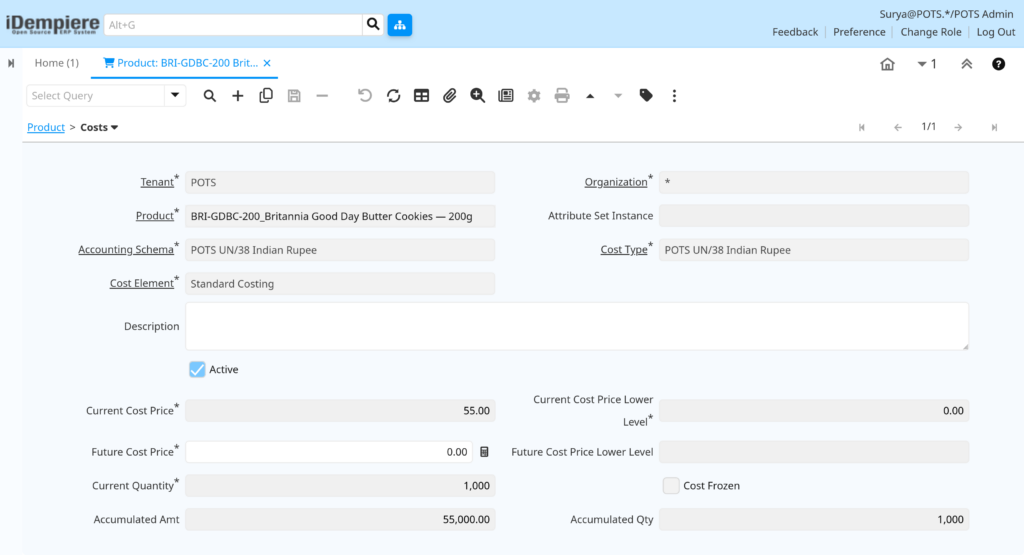Delete the record with minus icon
The image size is (1024, 555).
pos(322,96)
